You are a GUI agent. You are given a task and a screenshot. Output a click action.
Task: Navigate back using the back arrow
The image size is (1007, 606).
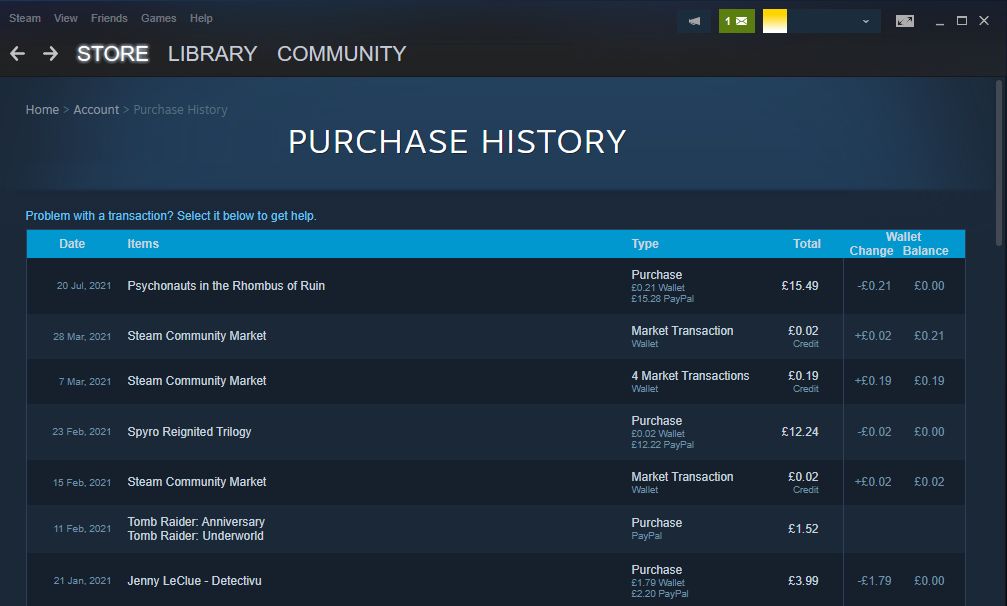point(17,53)
